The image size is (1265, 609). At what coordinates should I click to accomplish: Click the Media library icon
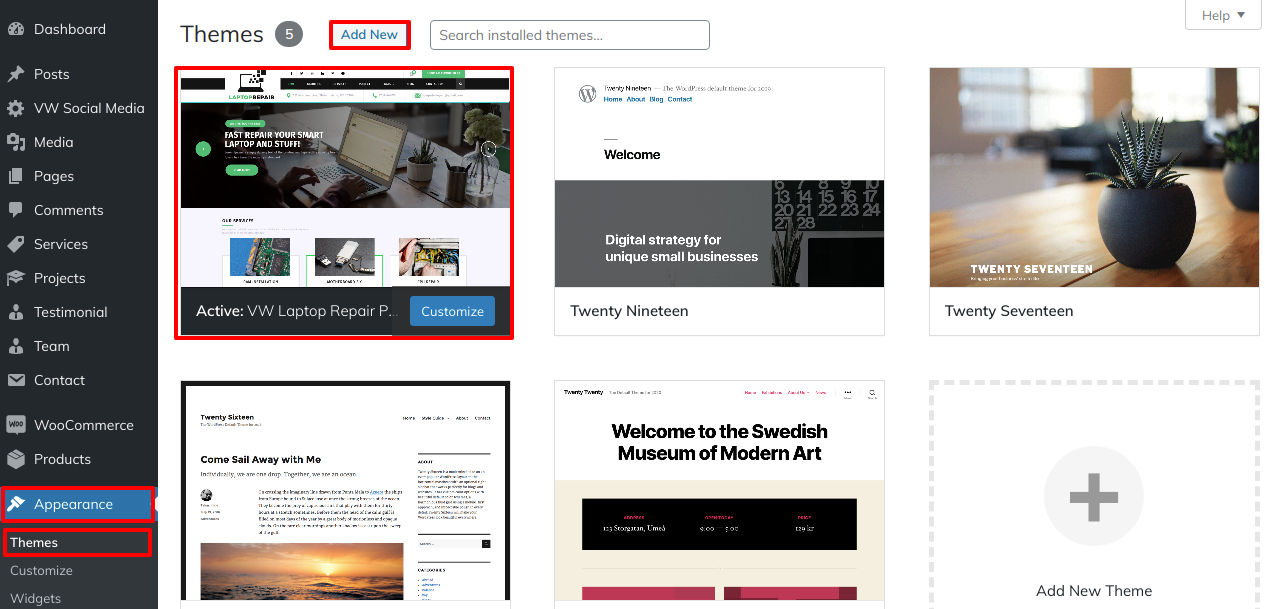tap(16, 142)
